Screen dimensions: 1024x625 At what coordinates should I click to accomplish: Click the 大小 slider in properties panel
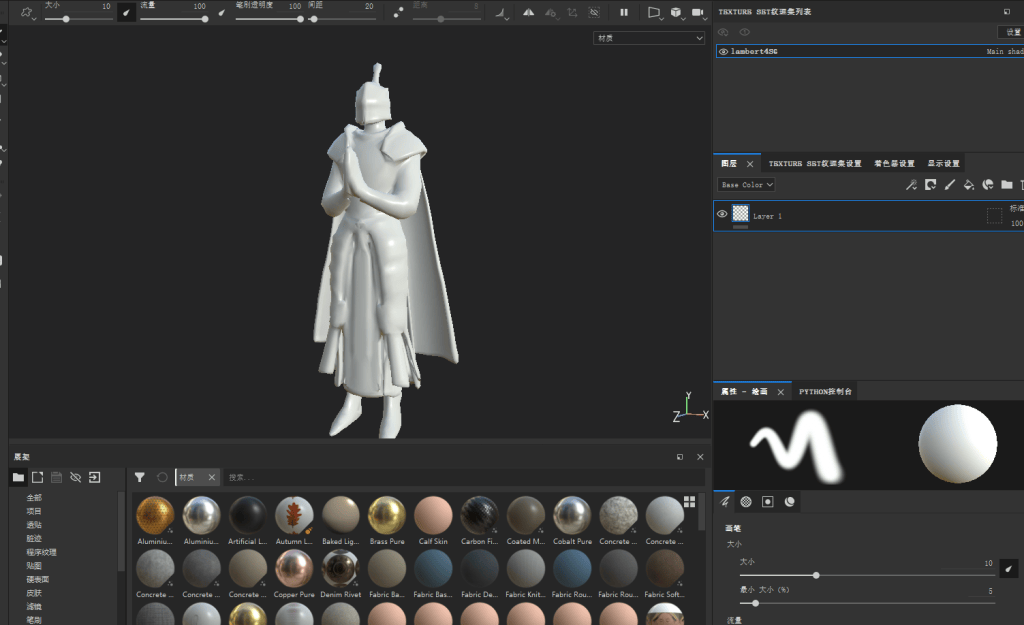867,575
